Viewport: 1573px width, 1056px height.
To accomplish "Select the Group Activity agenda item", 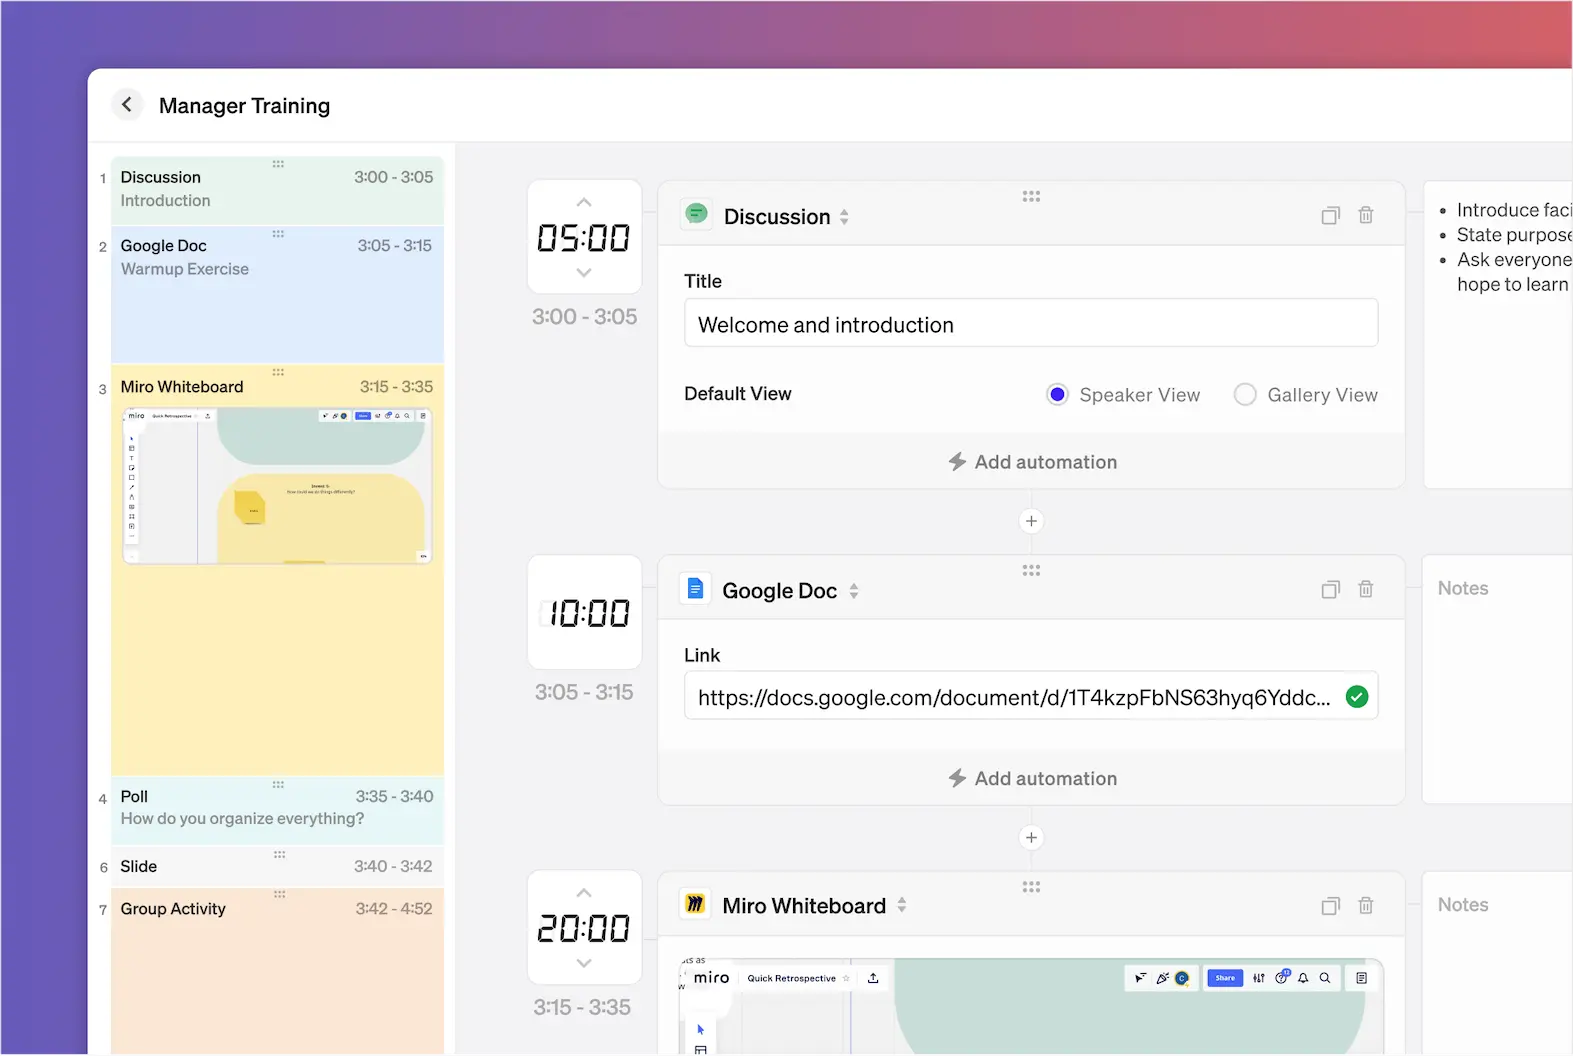I will [x=277, y=970].
